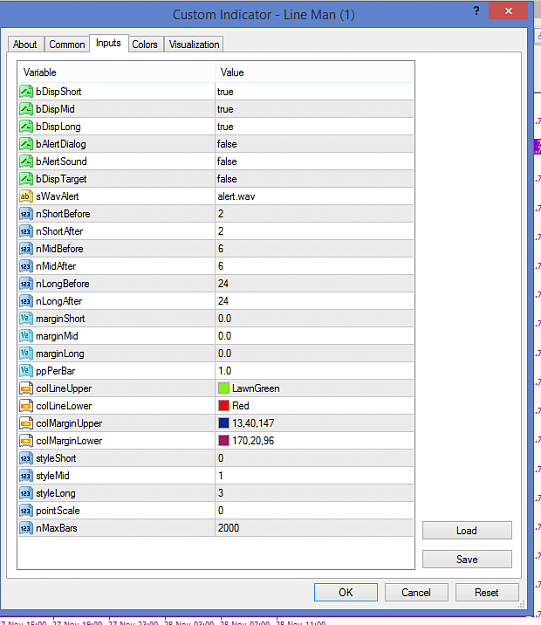541x625 pixels.
Task: Close the Custom Indicator dialog
Action: coord(508,11)
